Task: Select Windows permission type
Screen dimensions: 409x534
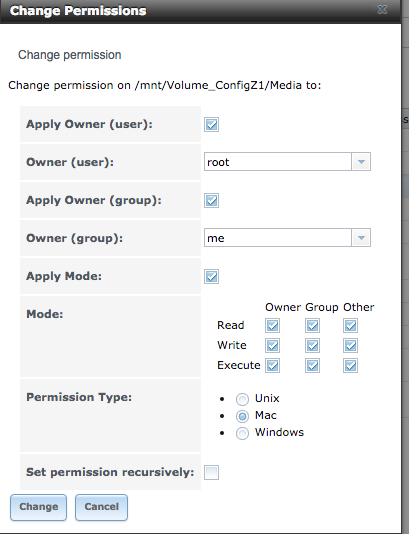Action: pyautogui.click(x=242, y=433)
